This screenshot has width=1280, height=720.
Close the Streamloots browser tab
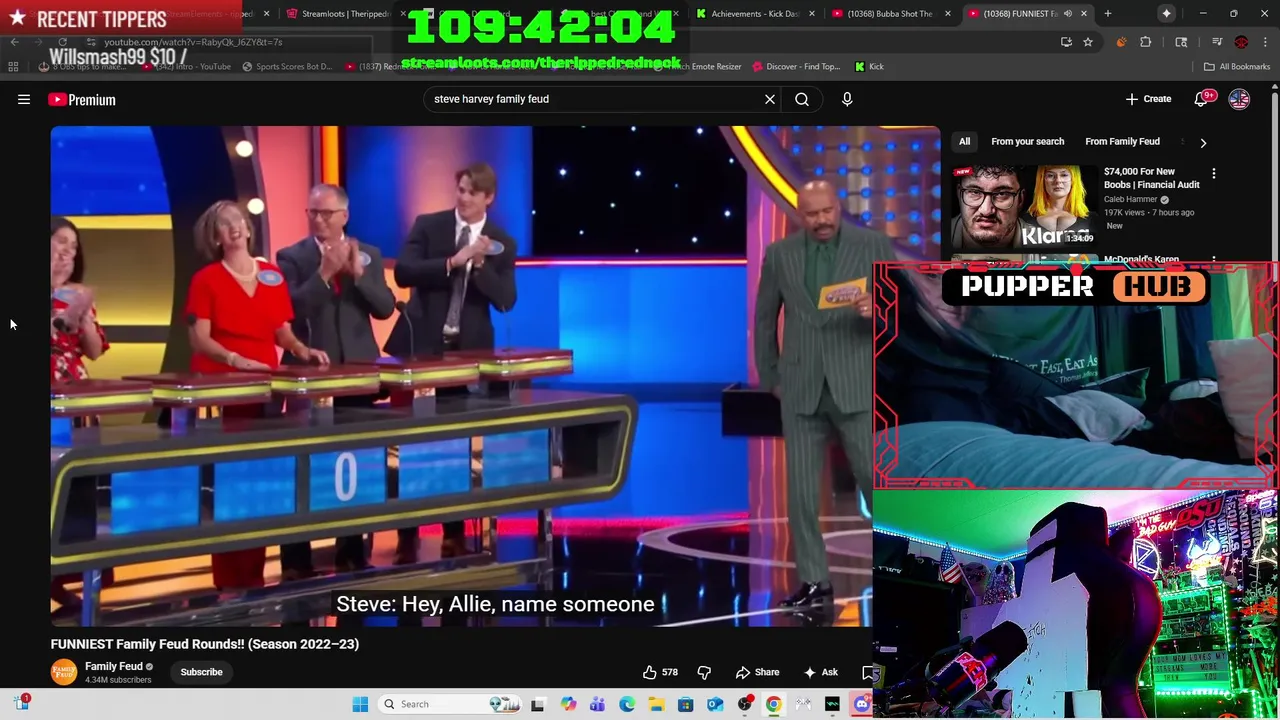tap(403, 14)
